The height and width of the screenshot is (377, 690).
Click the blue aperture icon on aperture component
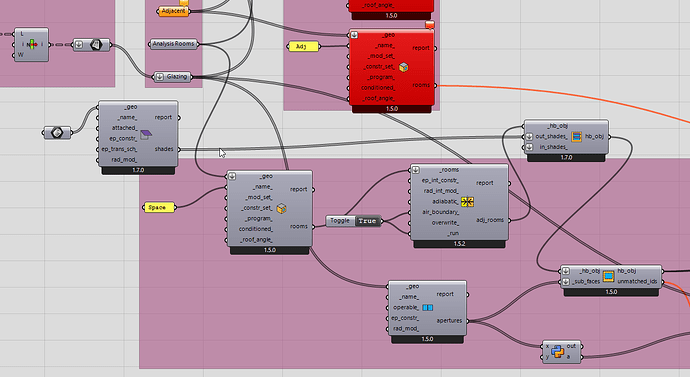(x=428, y=307)
